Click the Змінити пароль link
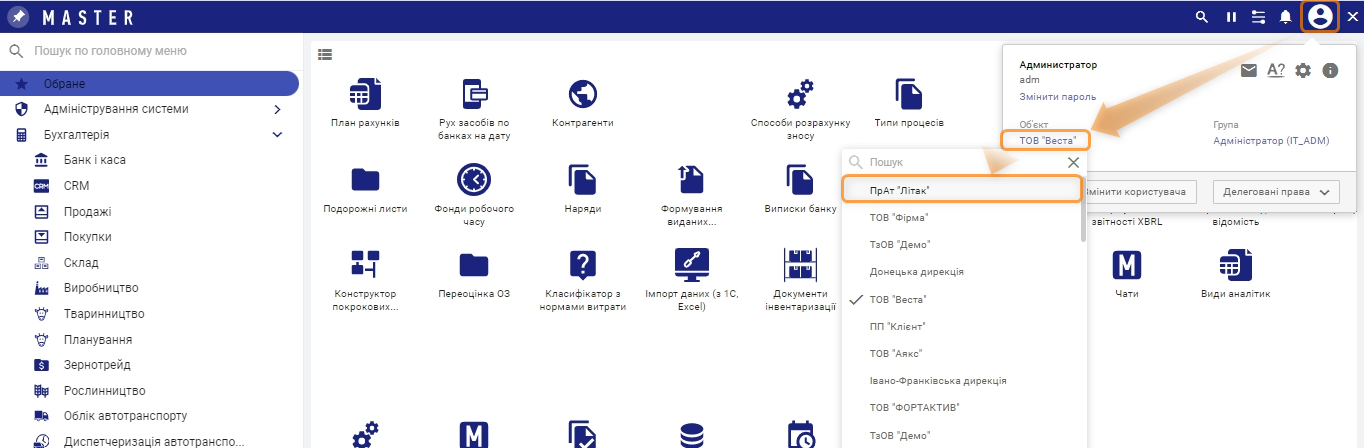 (x=1057, y=97)
